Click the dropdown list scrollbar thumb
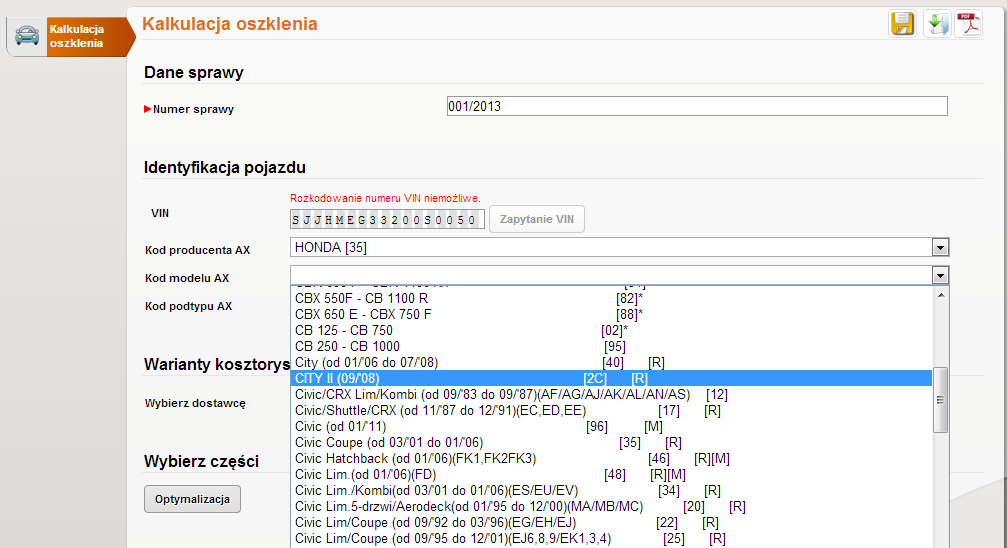The image size is (1007, 548). pos(941,400)
